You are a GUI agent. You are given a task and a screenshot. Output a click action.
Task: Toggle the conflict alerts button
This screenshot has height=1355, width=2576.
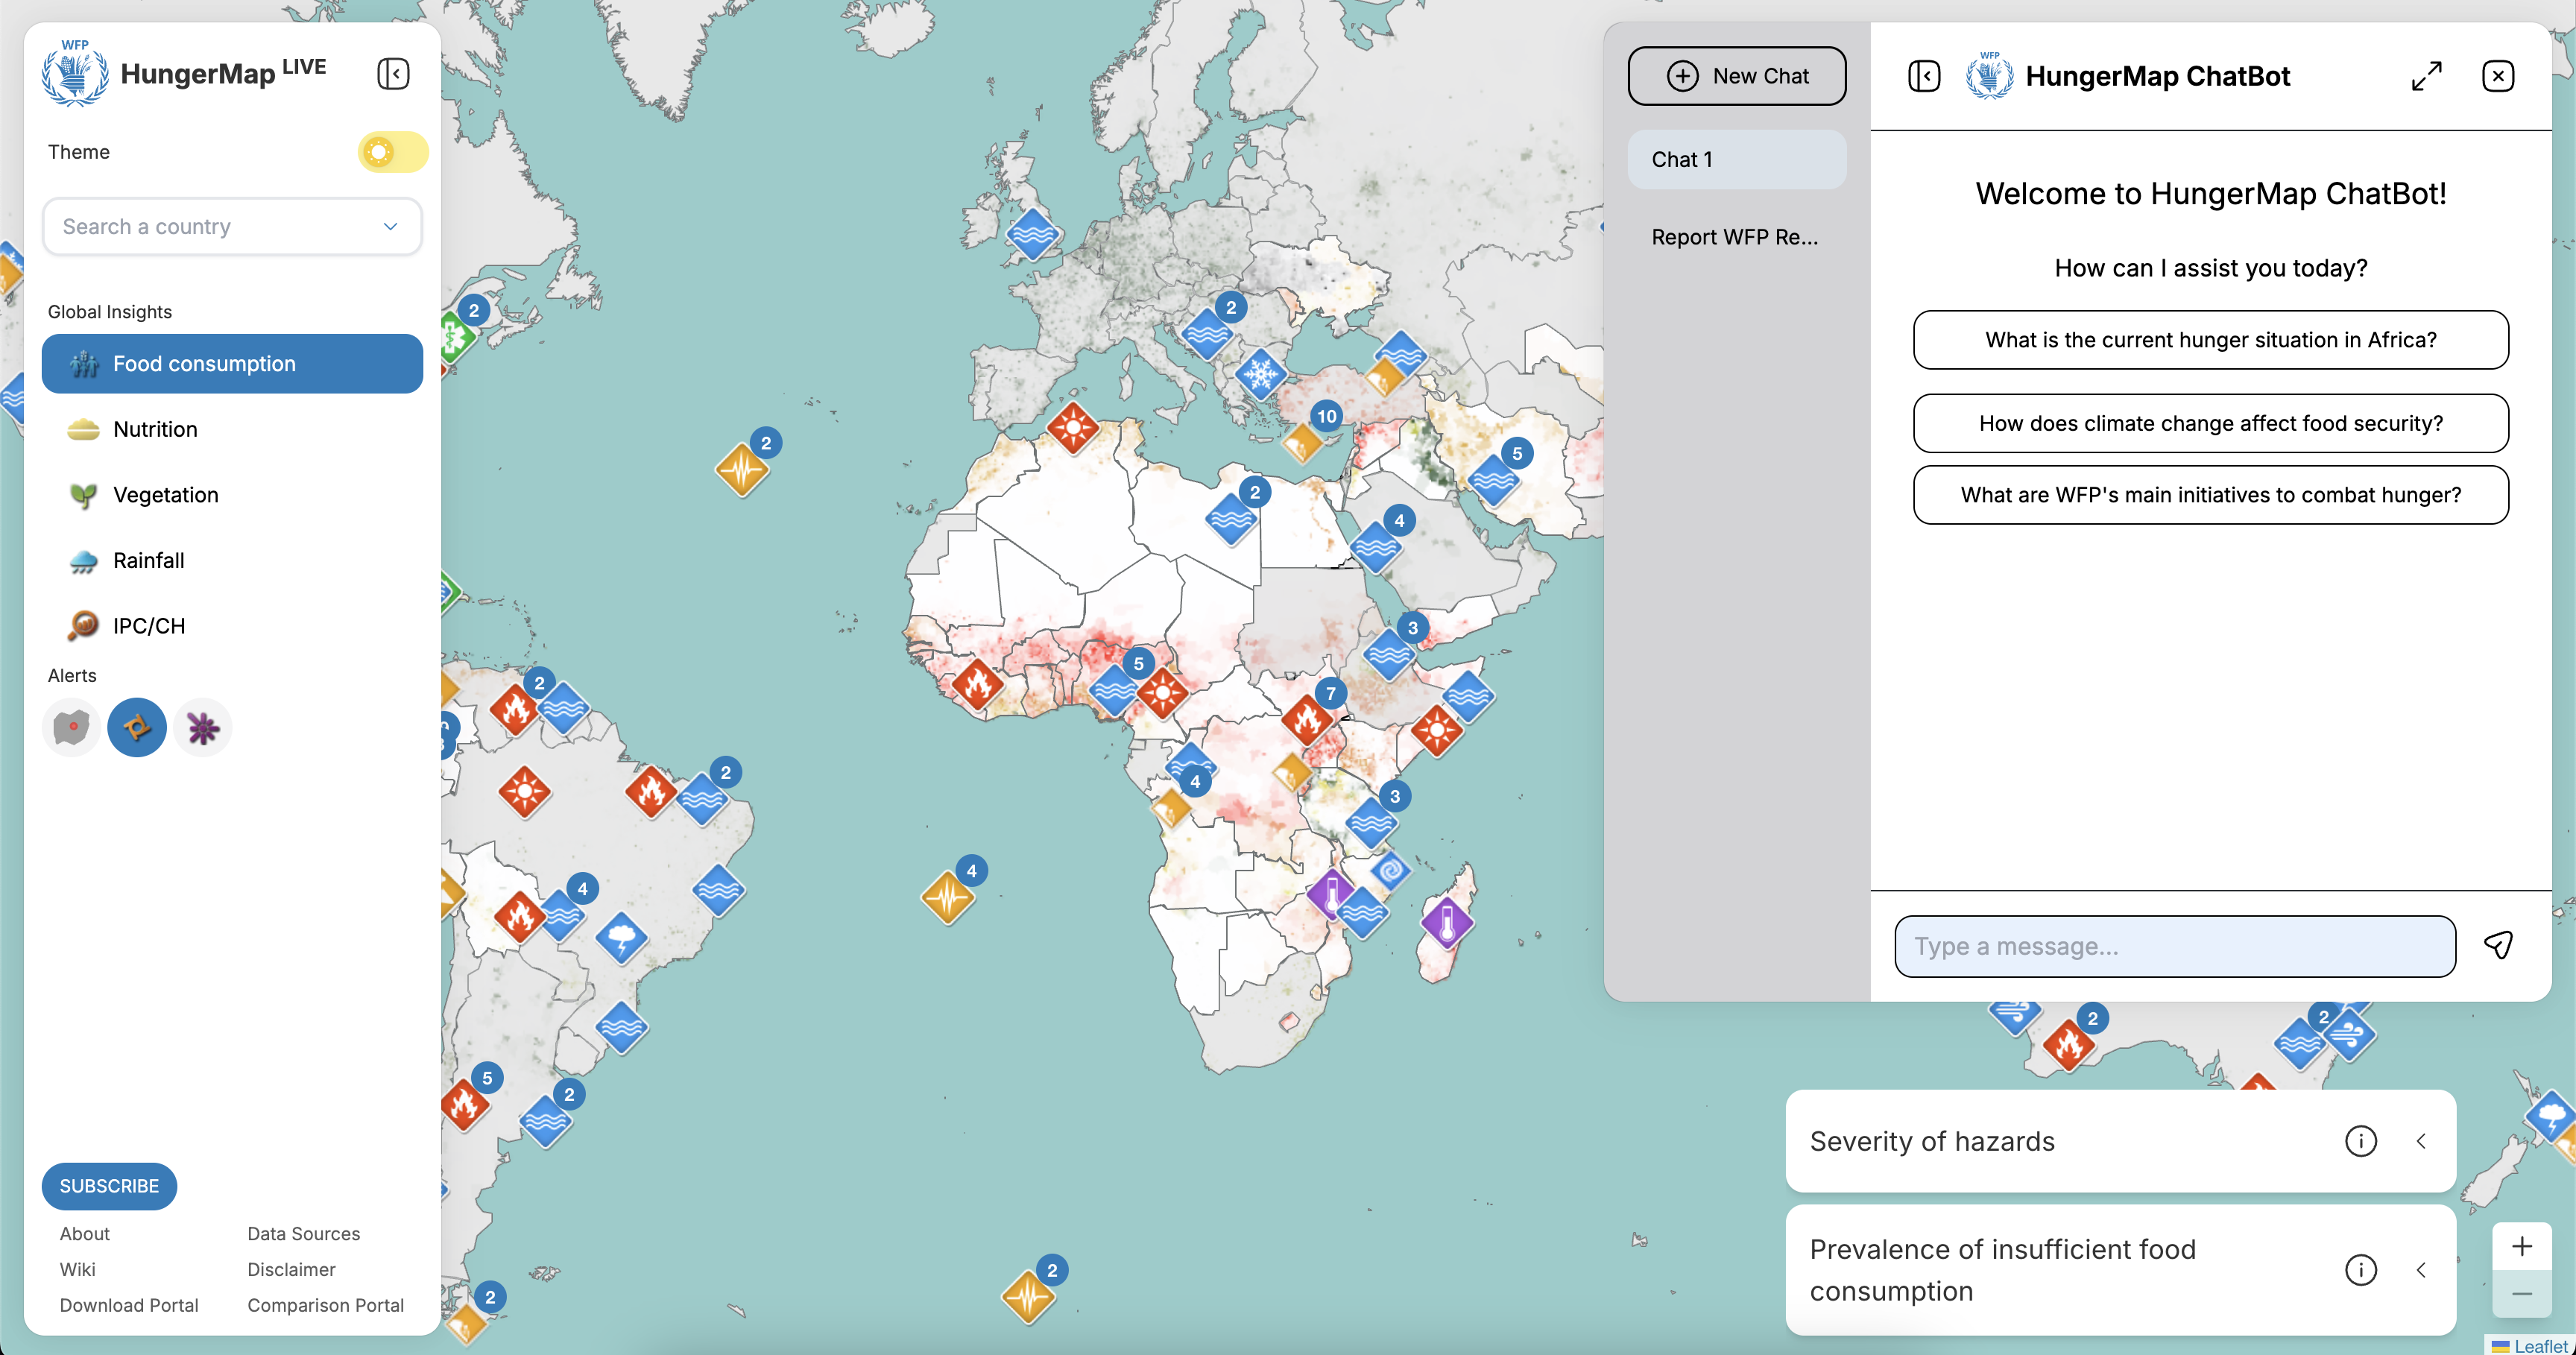click(72, 727)
